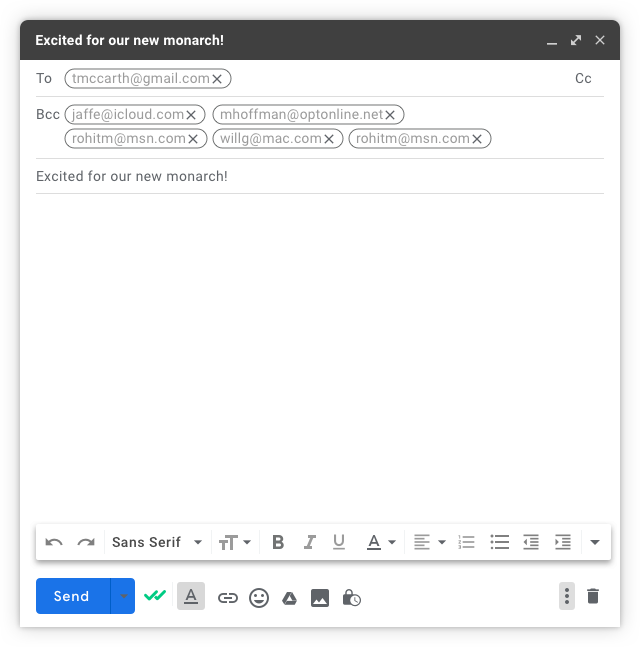640x647 pixels.
Task: Open the Sans Serif font dropdown
Action: tap(157, 542)
